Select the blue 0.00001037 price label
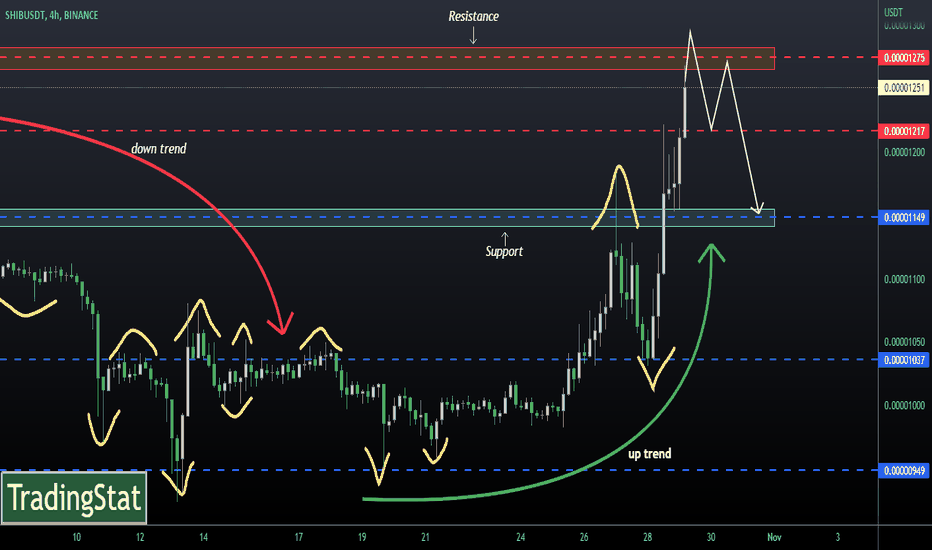This screenshot has height=550, width=932. pyautogui.click(x=904, y=360)
